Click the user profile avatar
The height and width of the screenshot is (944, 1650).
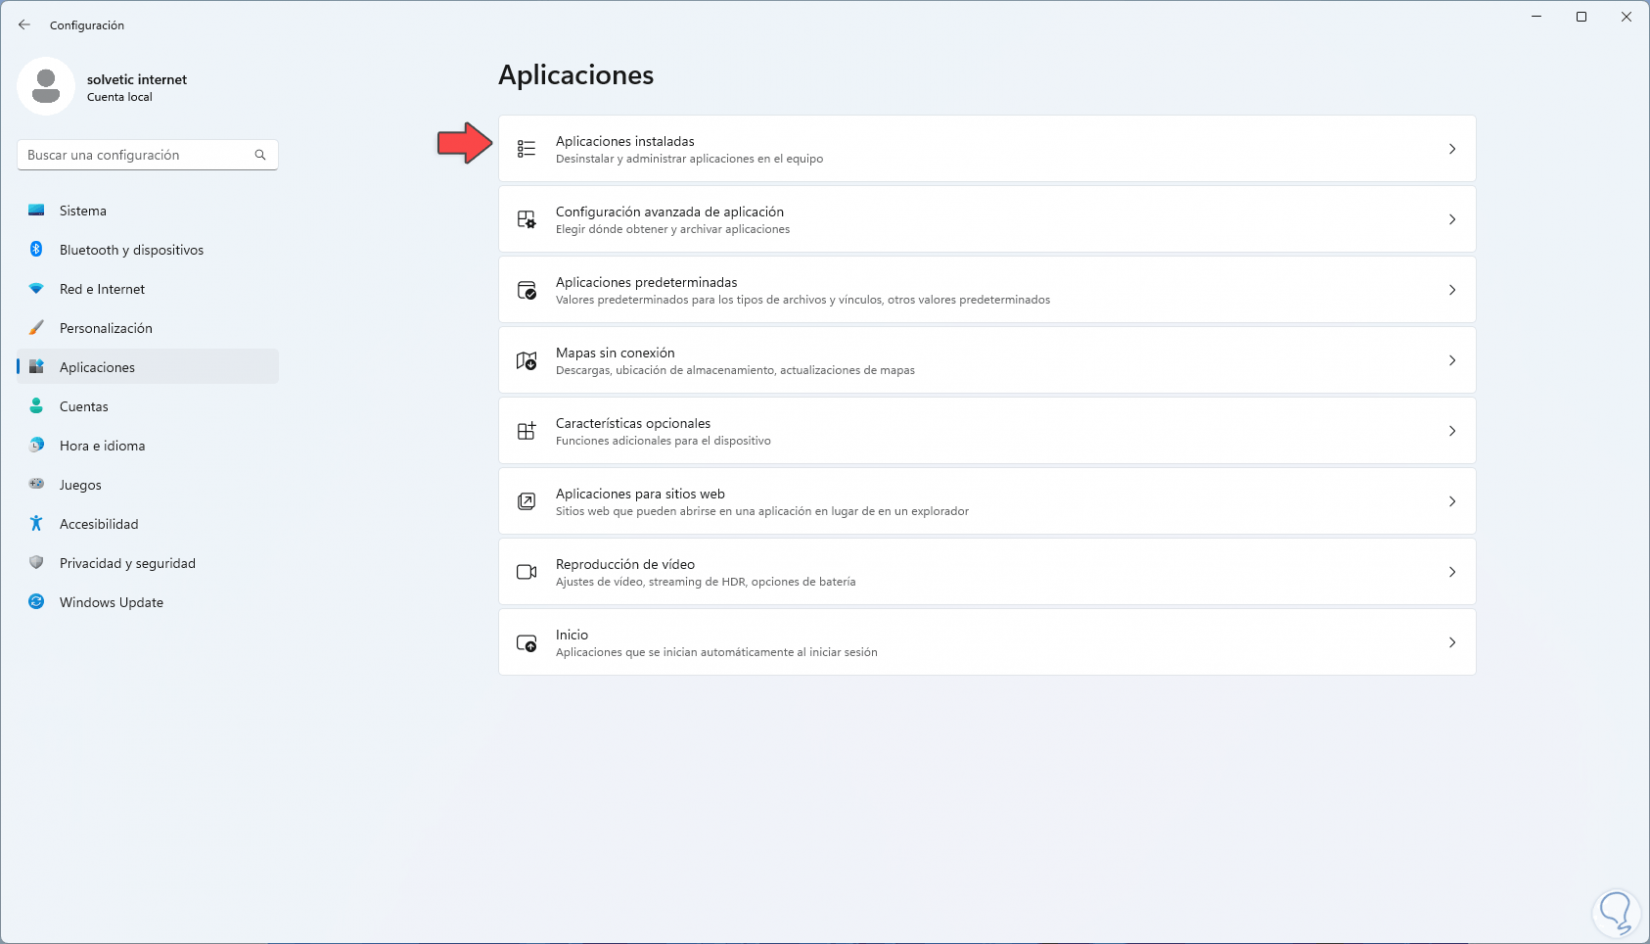tap(46, 86)
